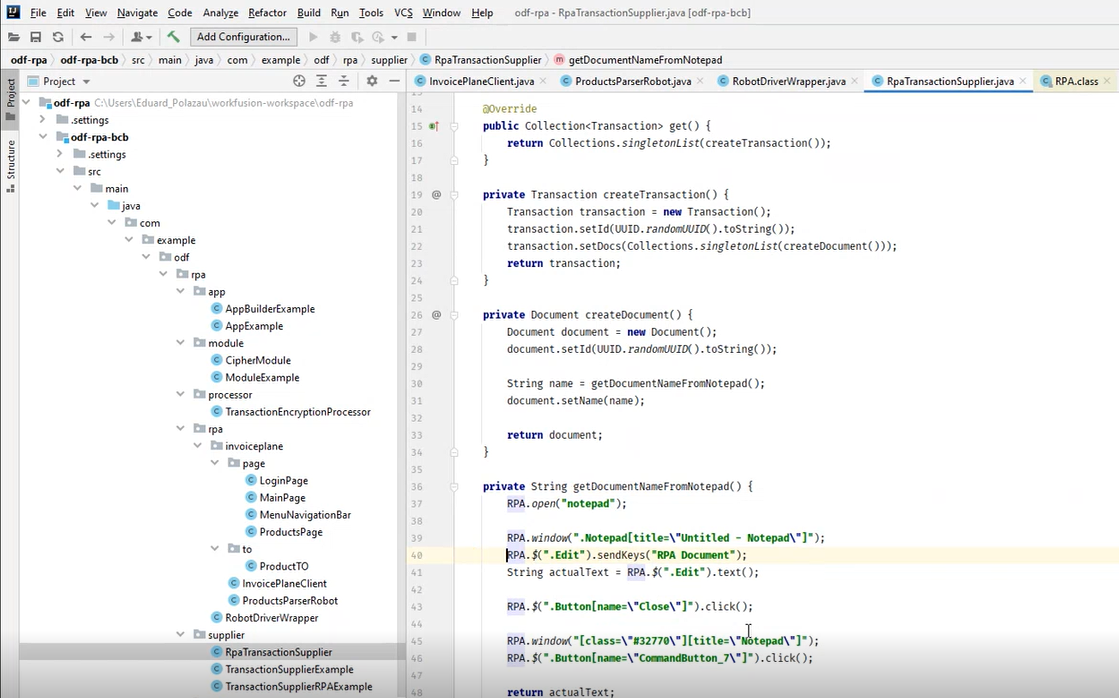1119x698 pixels.
Task: Collapse the app package
Action: pyautogui.click(x=181, y=291)
